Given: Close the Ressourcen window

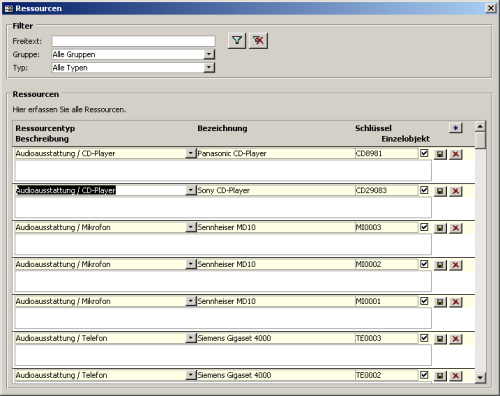Looking at the screenshot, I should pyautogui.click(x=491, y=8).
